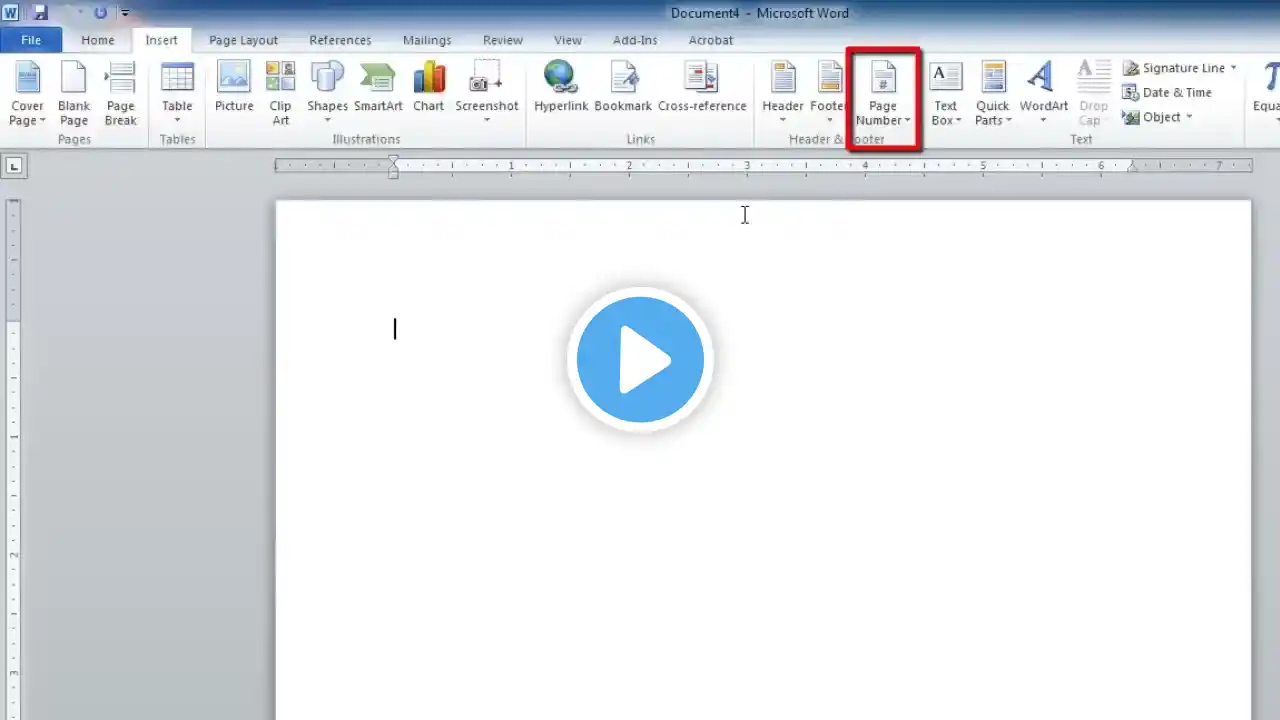Insert a Page Break
This screenshot has height=720, width=1280.
[120, 93]
